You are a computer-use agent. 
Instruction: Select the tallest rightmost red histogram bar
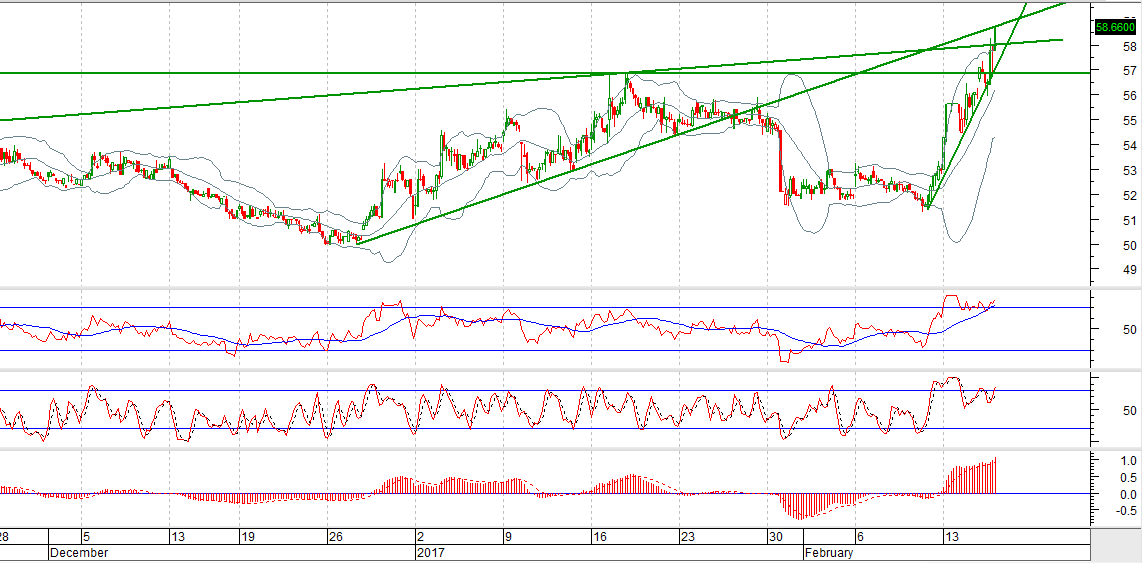[x=996, y=475]
